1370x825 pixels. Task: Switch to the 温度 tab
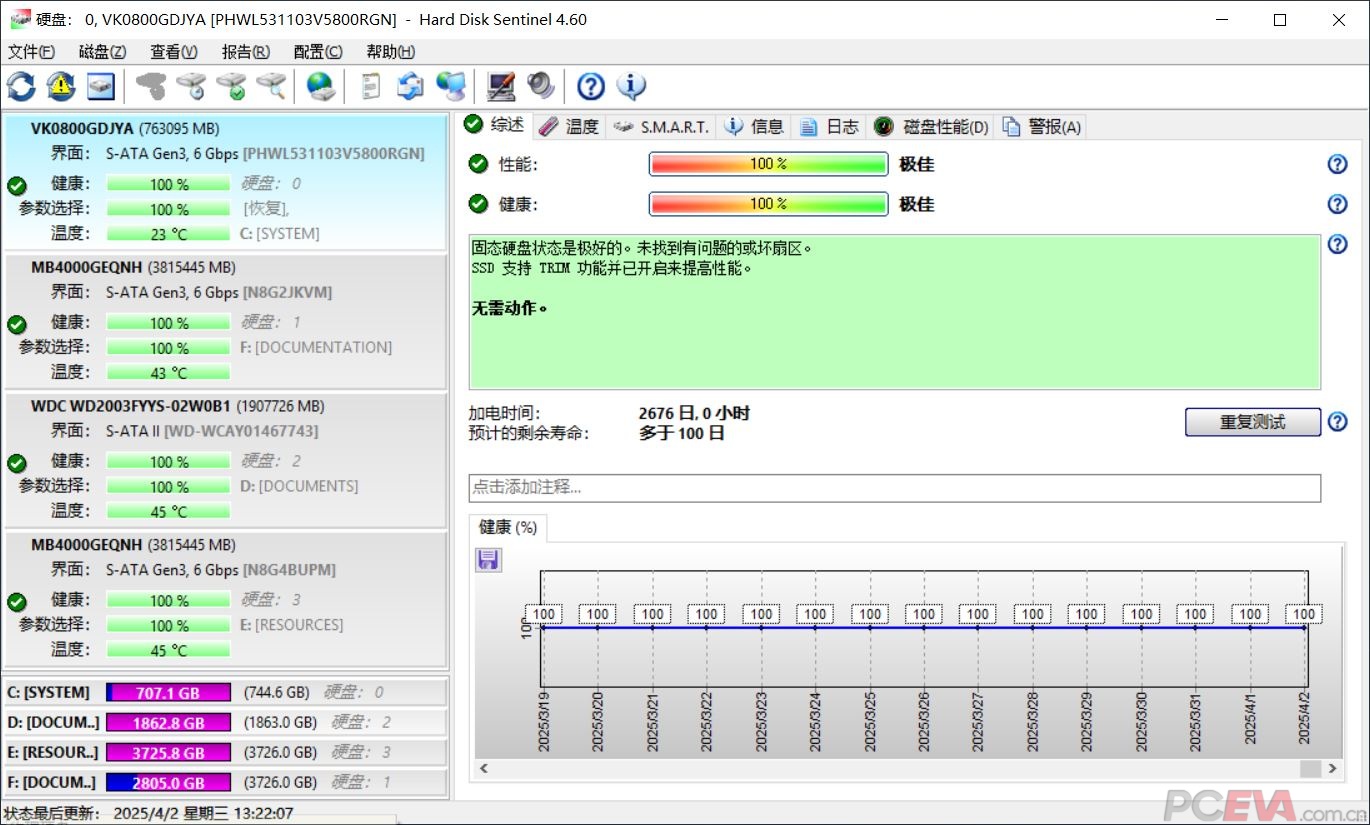569,126
